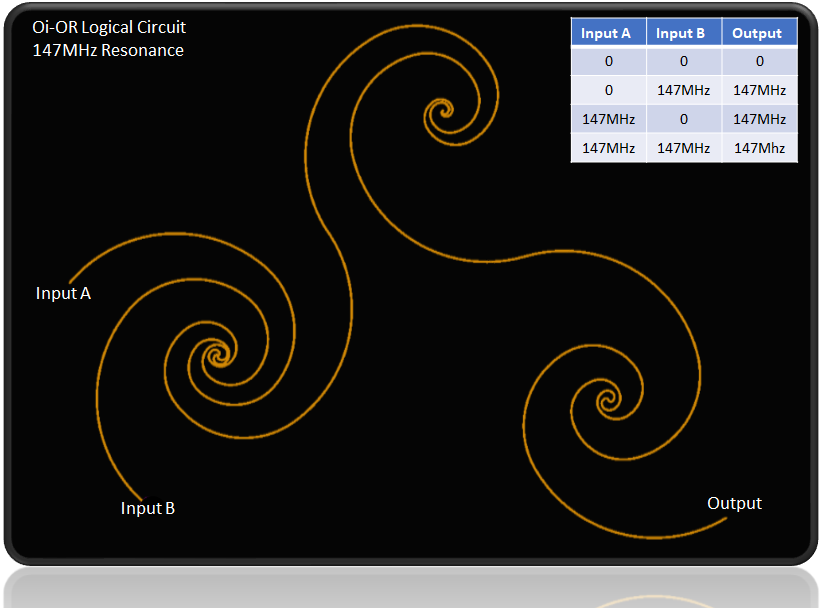Viewport: 834px width, 608px height.
Task: Select the Input B cell in second table row
Action: (683, 90)
